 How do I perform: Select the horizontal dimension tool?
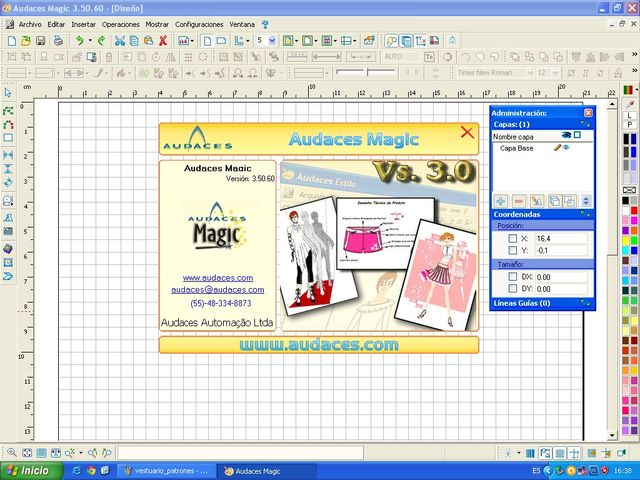8,155
